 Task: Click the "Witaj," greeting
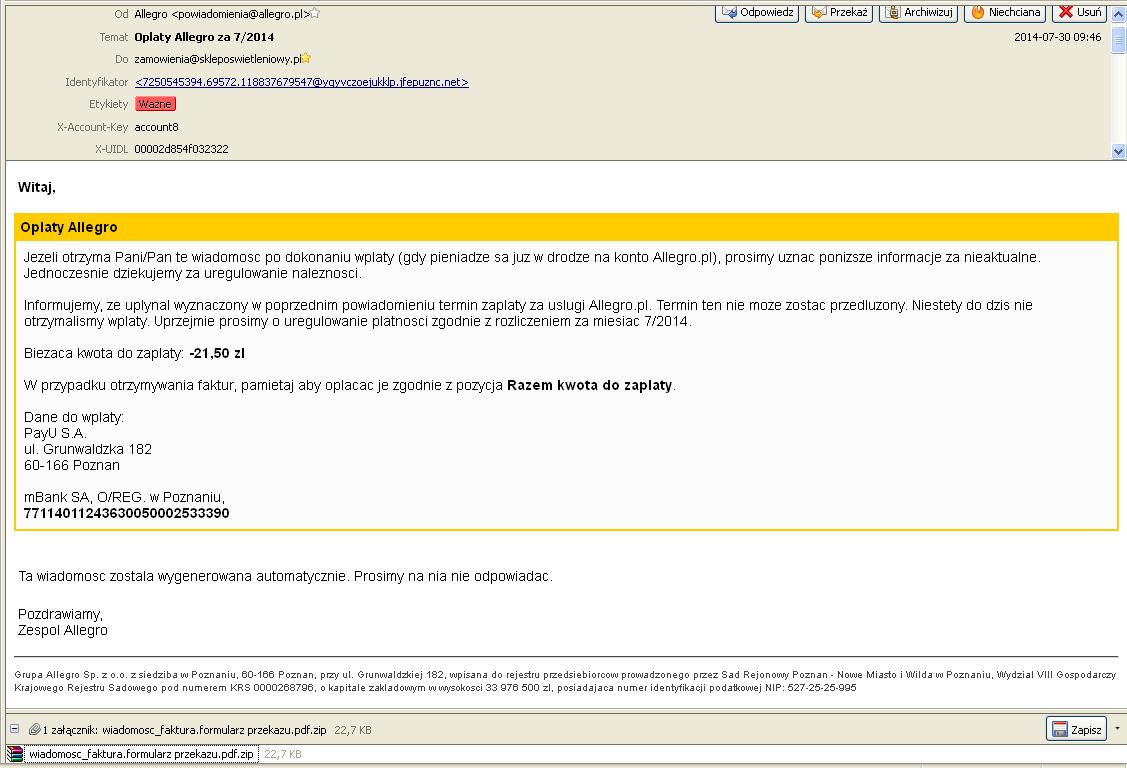(37, 188)
